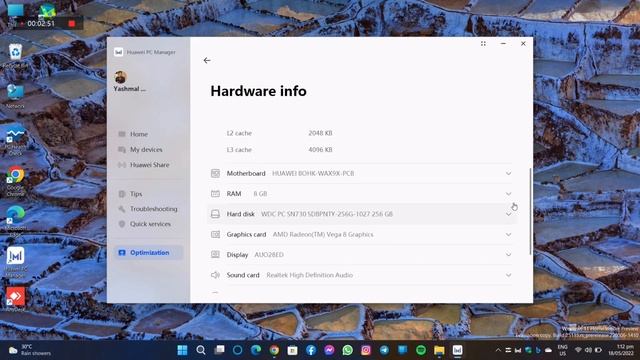
Task: Click the Realtek High Definition Audio text
Action: coord(309,275)
